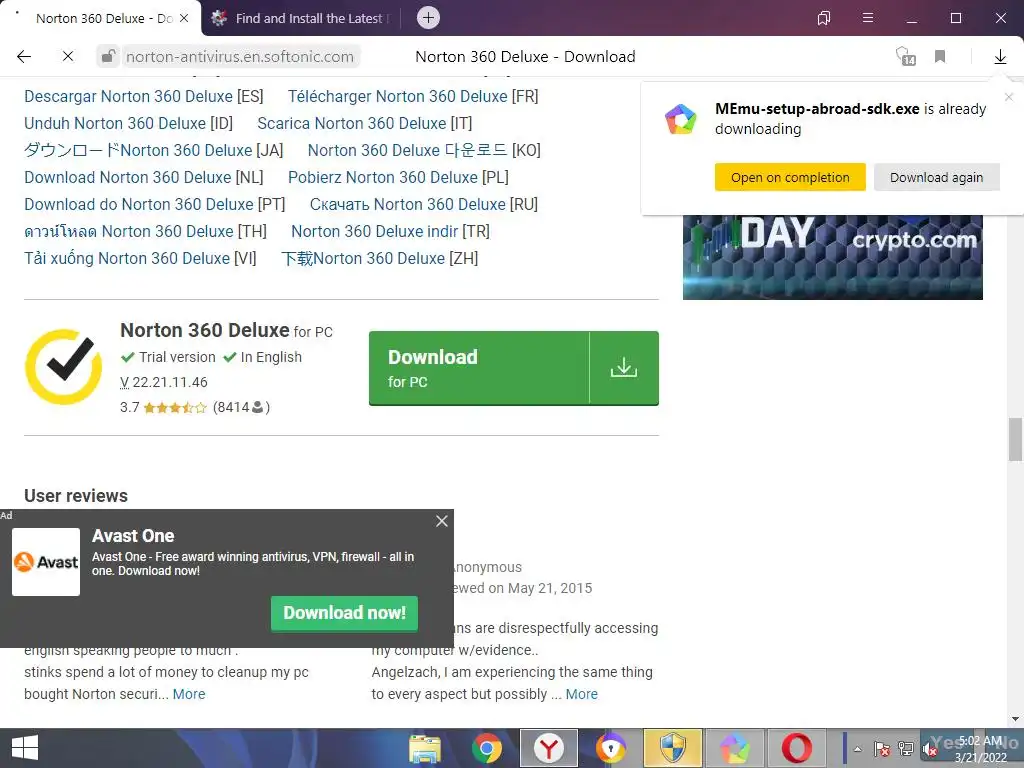Click the address bar URL field
Viewport: 1024px width, 768px height.
click(x=240, y=57)
